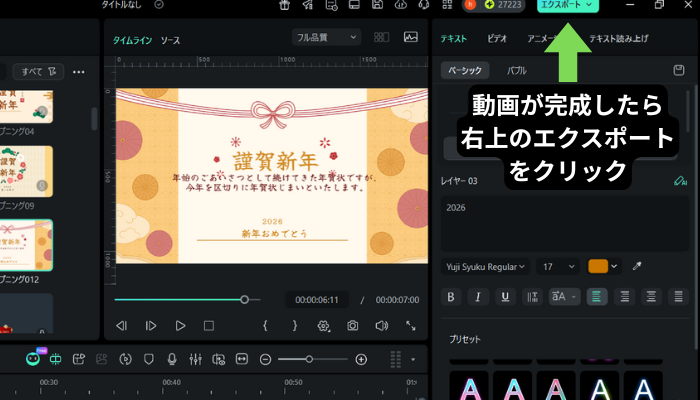Toggle the preview volume speaker icon

coord(382,326)
